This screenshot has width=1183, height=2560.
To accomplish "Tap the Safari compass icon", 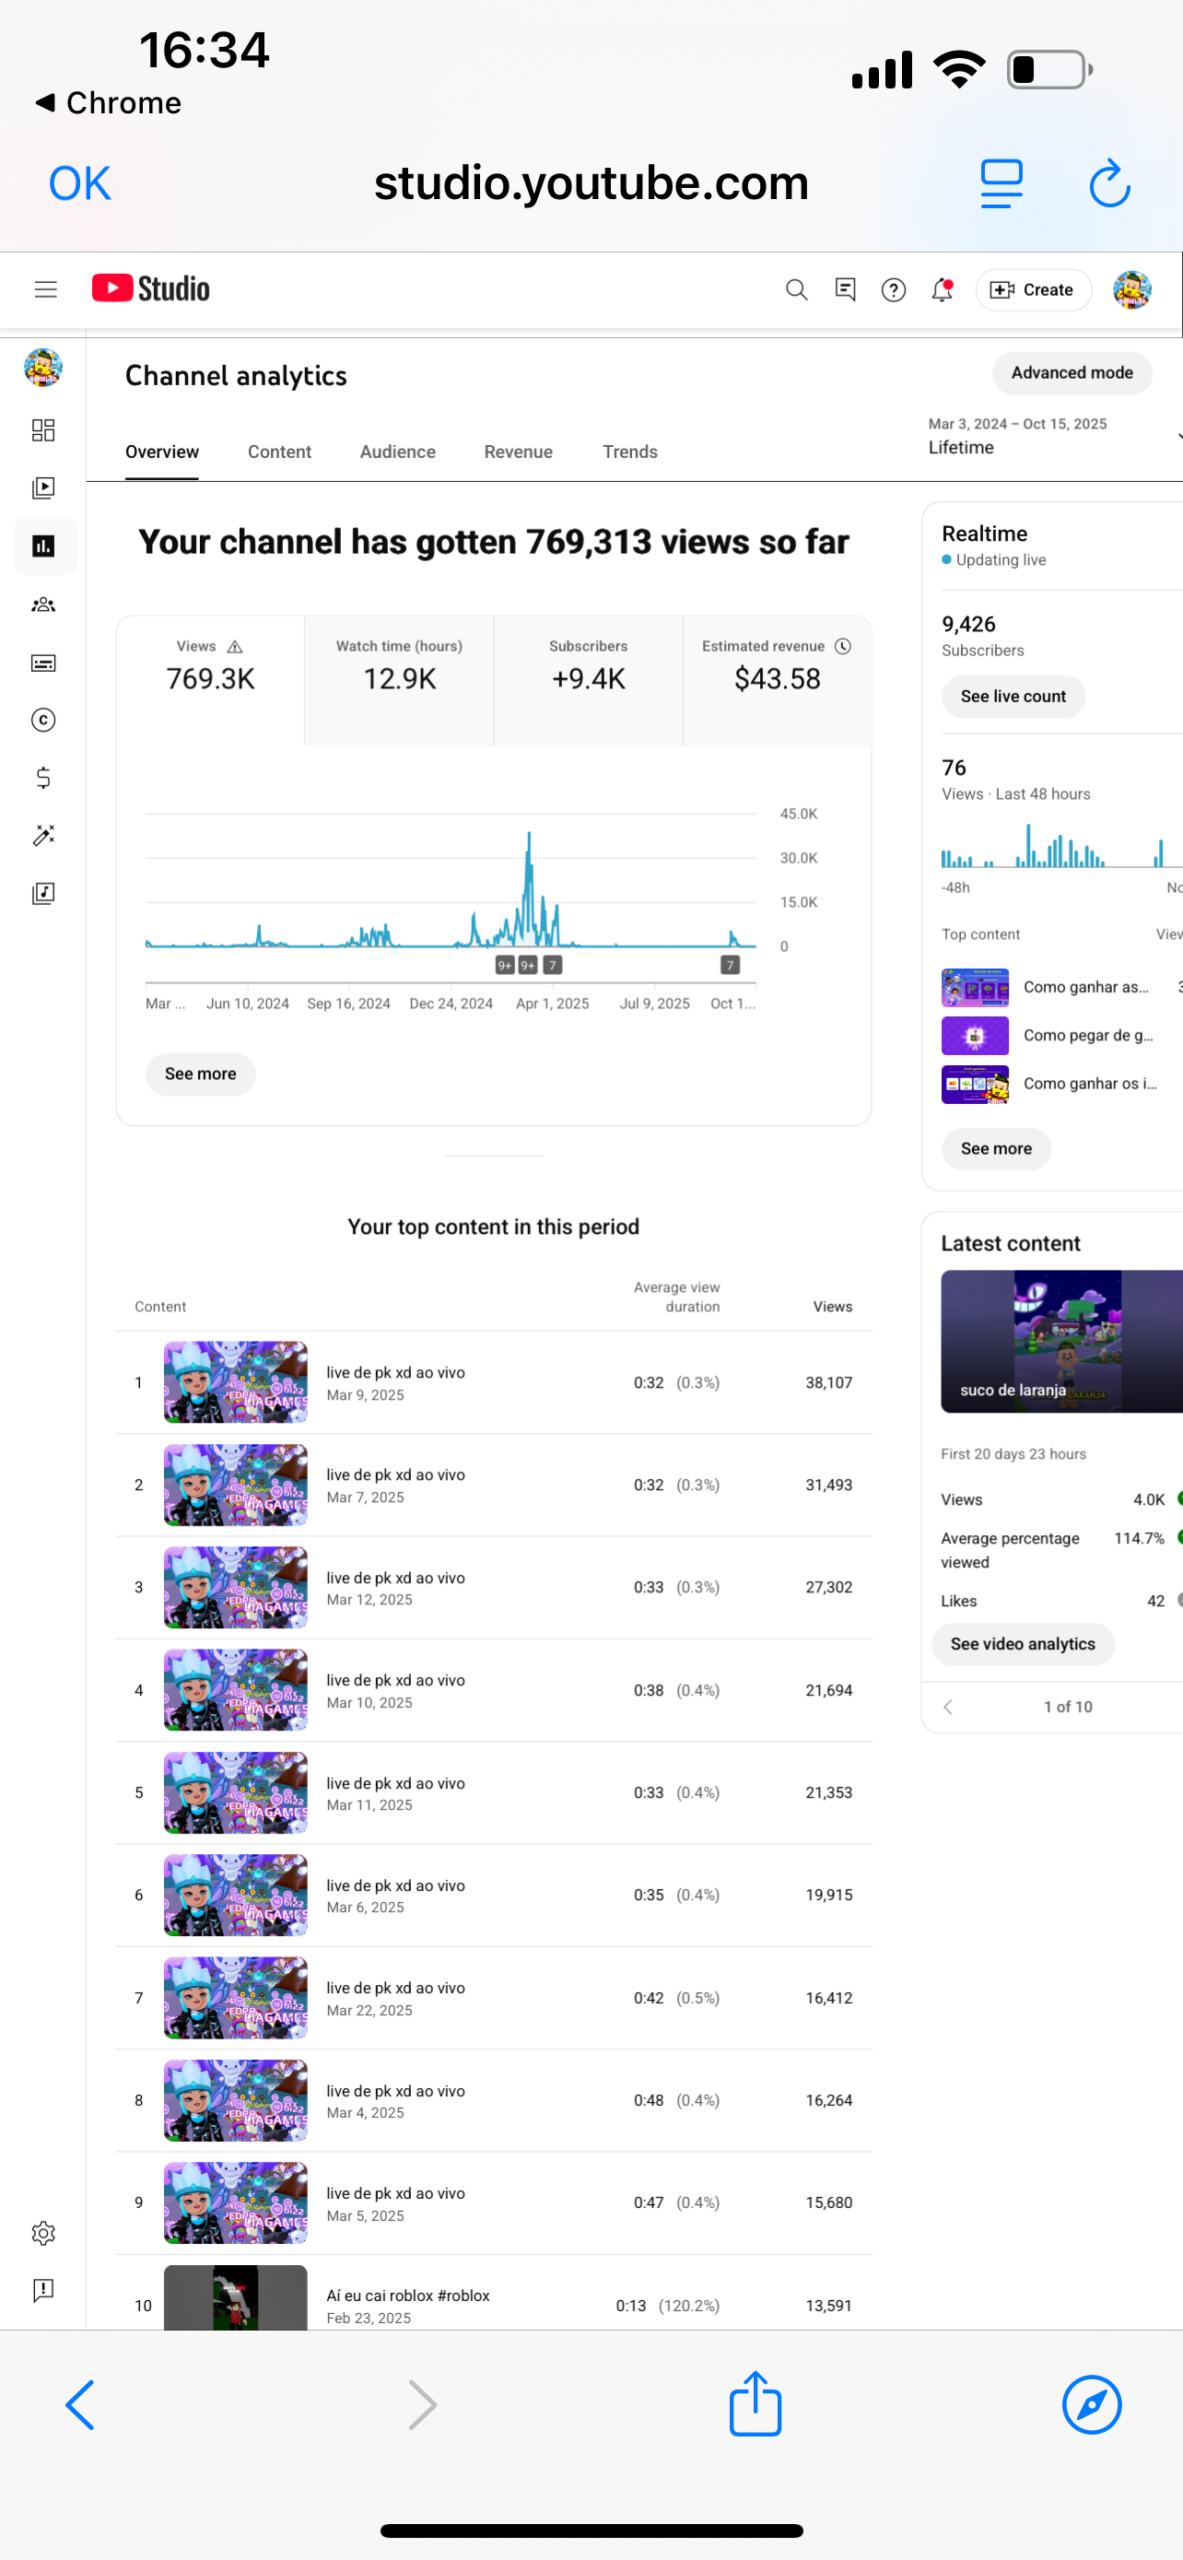I will pos(1091,2405).
